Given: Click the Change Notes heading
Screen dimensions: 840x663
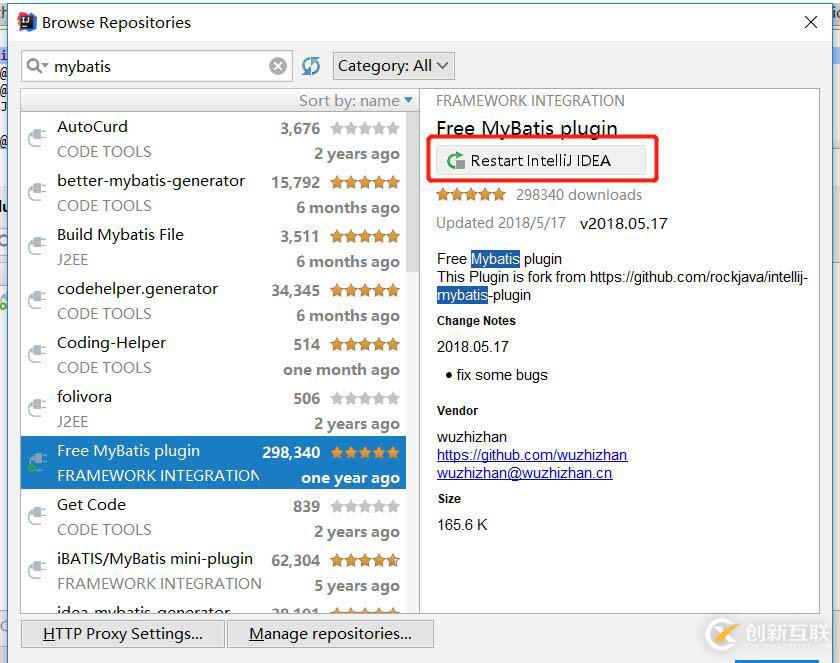Looking at the screenshot, I should 476,321.
